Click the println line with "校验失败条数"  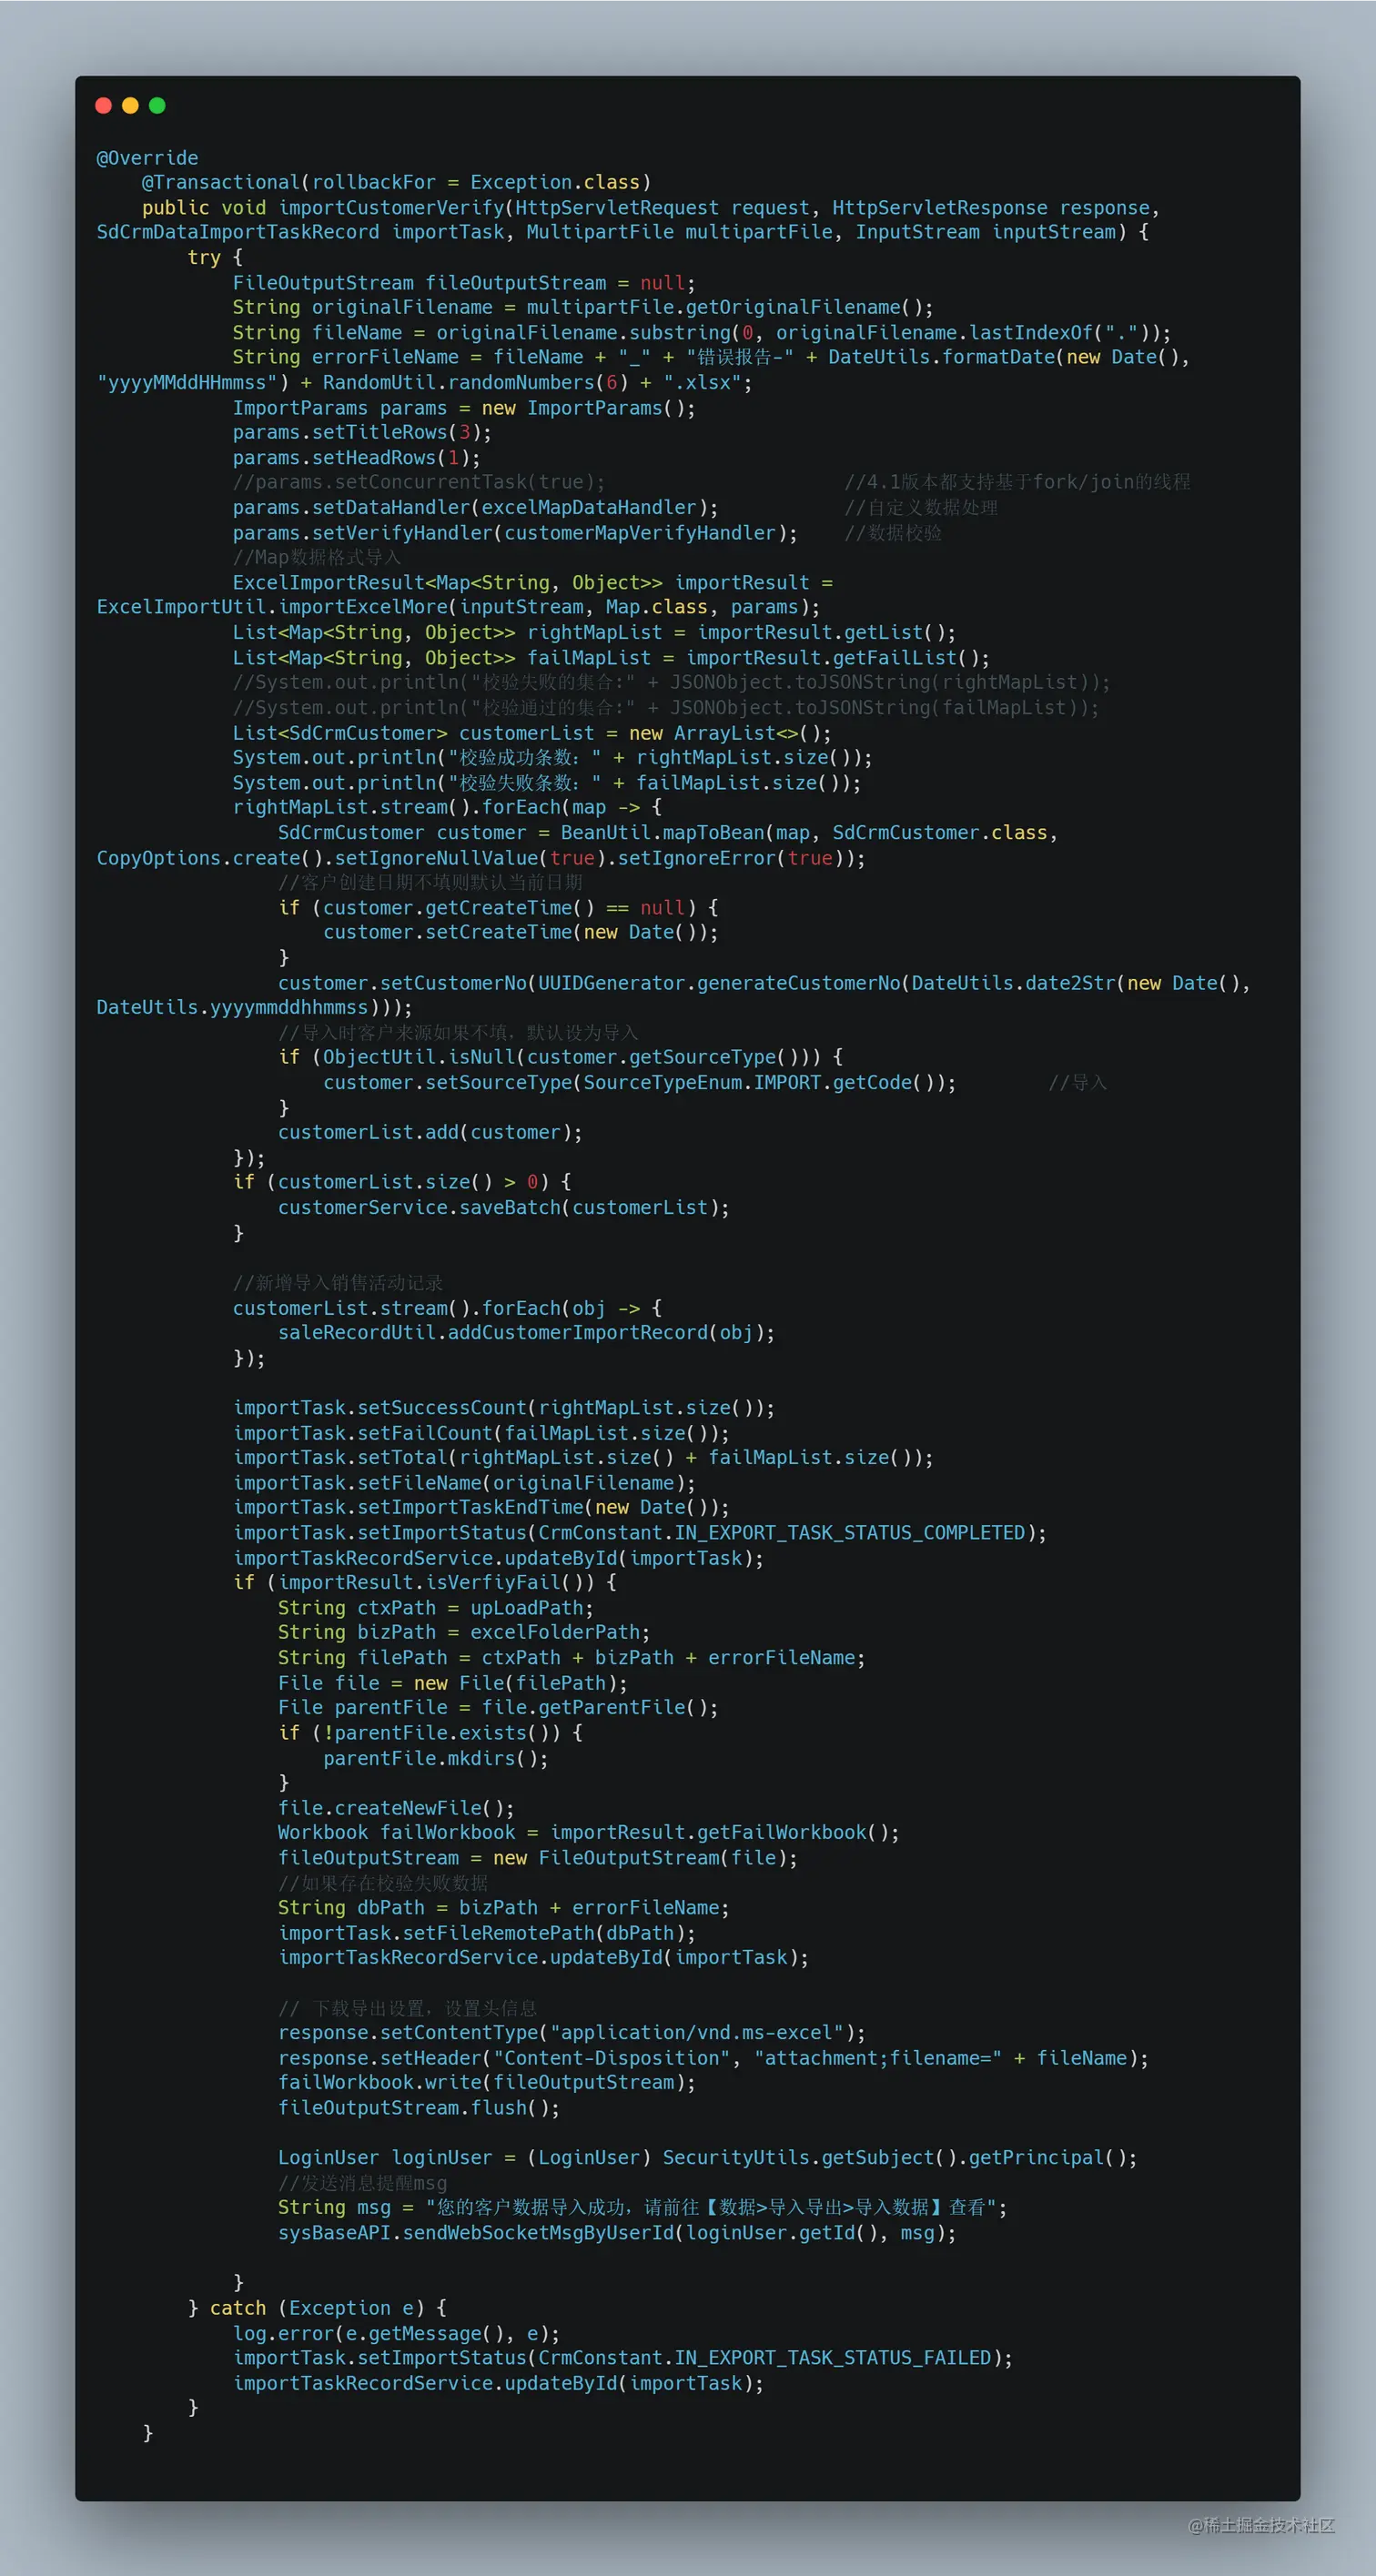[x=546, y=783]
